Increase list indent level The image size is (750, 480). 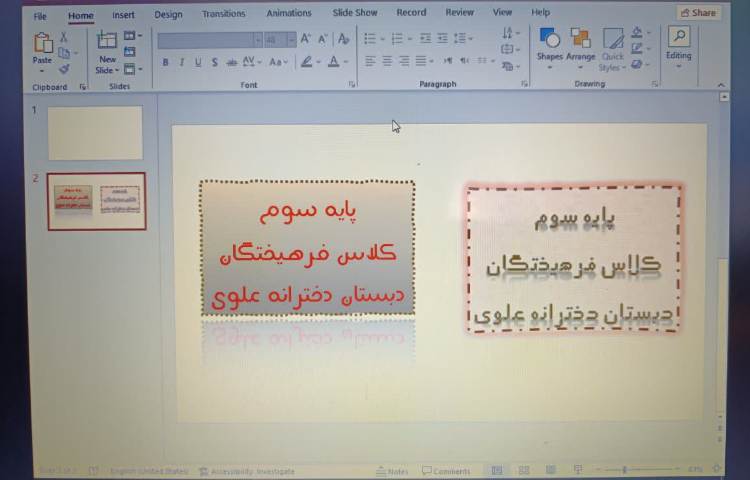[x=442, y=38]
